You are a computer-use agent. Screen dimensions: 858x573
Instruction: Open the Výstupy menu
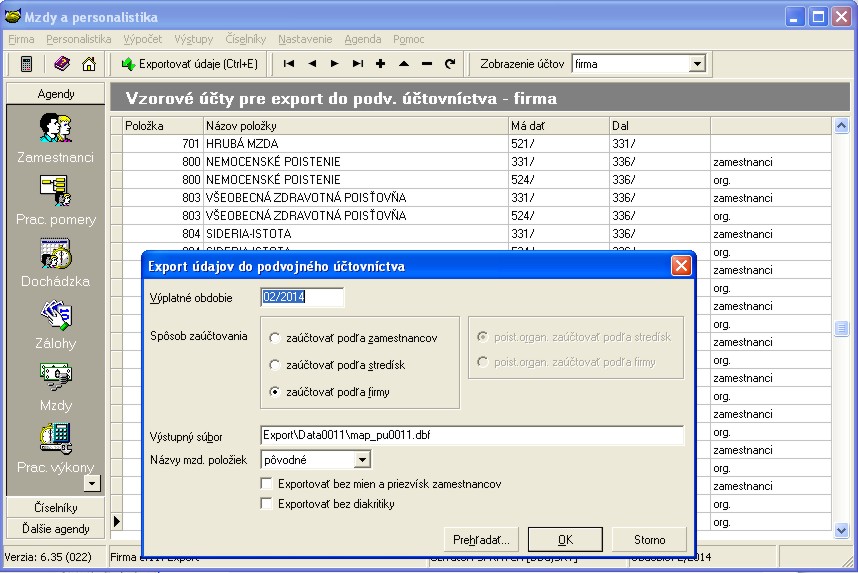(x=194, y=39)
